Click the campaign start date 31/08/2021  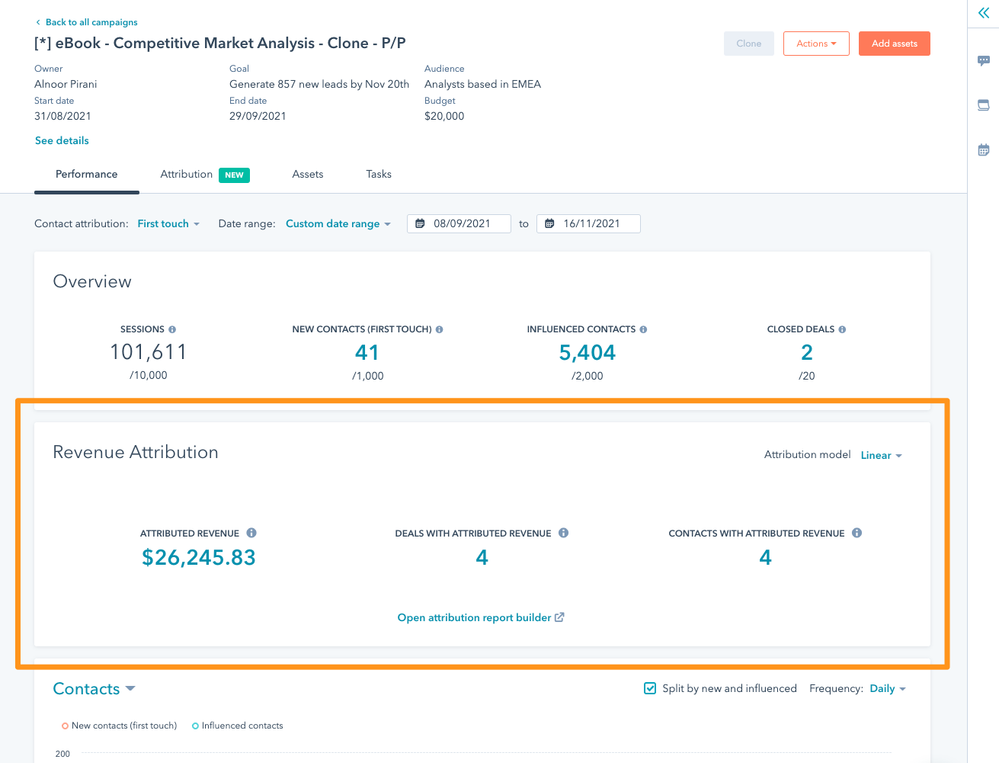click(62, 116)
